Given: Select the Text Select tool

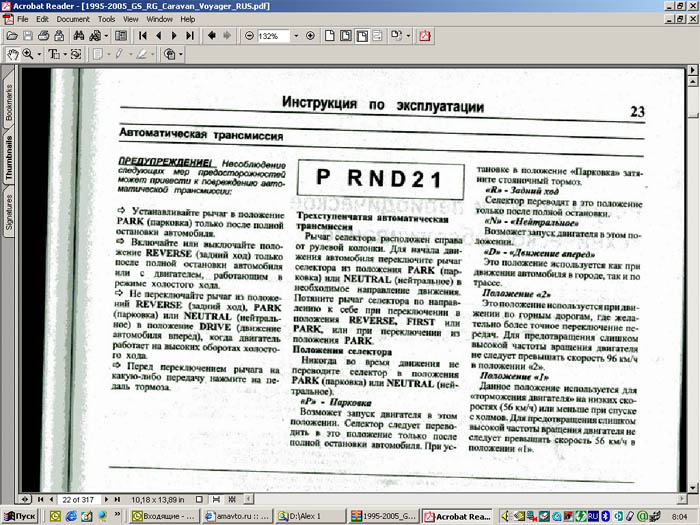Looking at the screenshot, I should point(54,53).
